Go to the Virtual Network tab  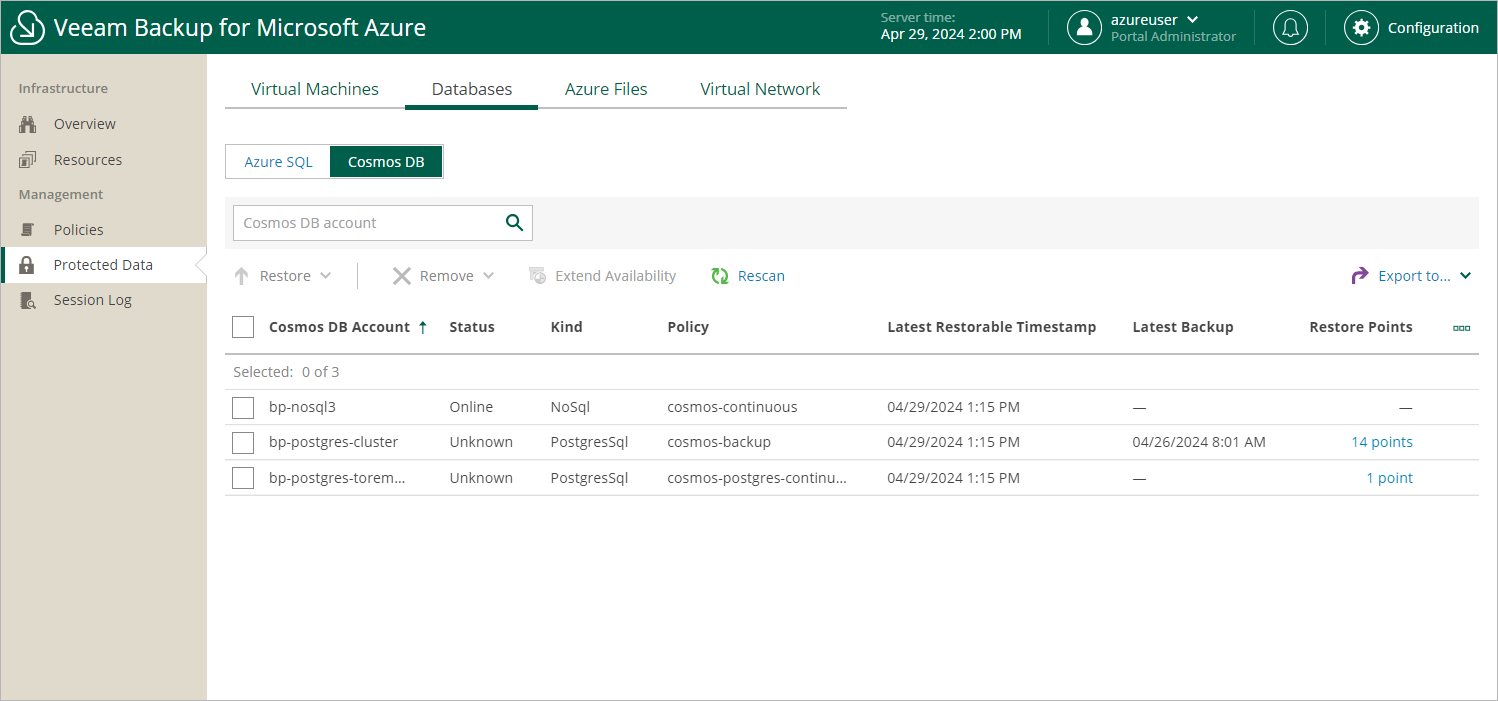[760, 89]
